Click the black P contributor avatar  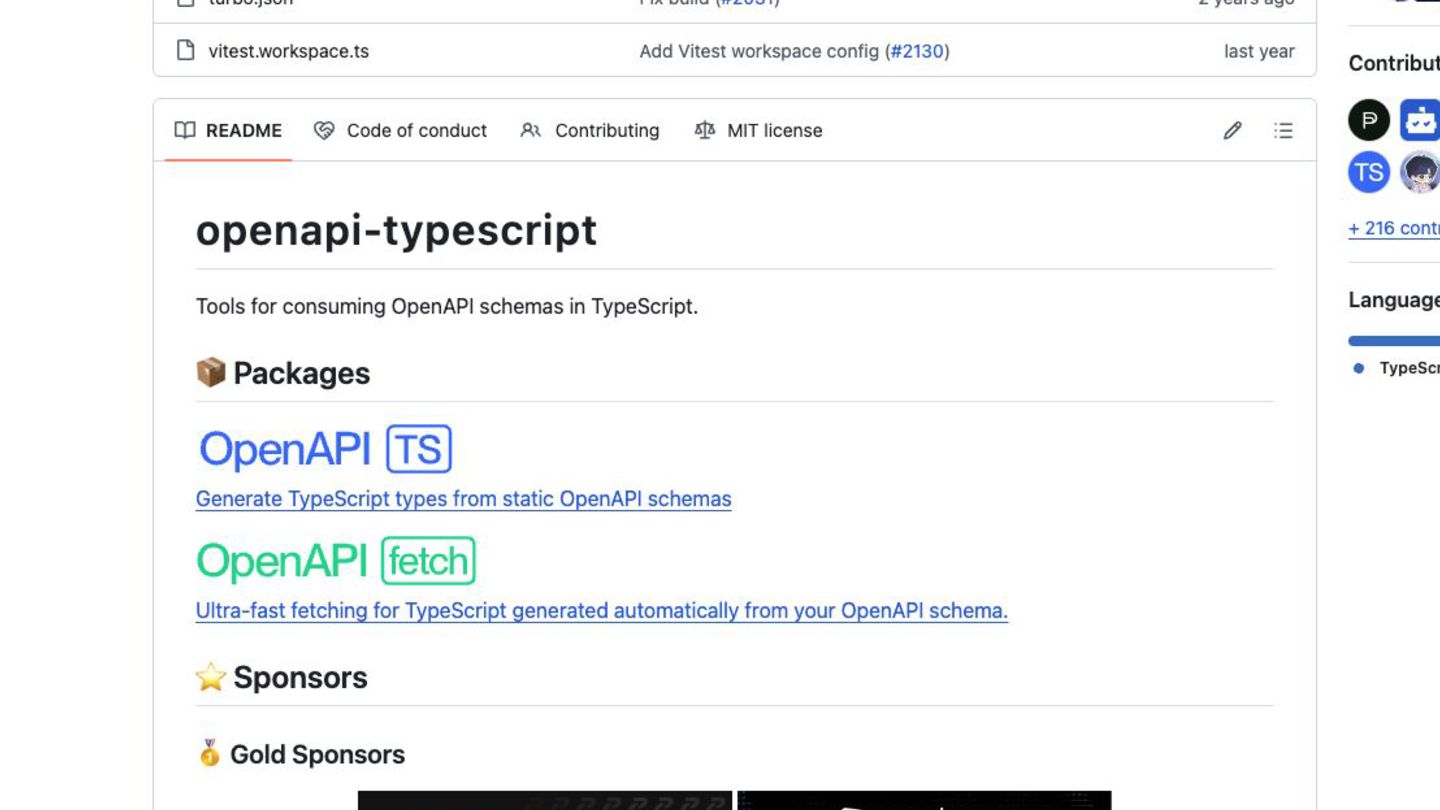[1369, 120]
